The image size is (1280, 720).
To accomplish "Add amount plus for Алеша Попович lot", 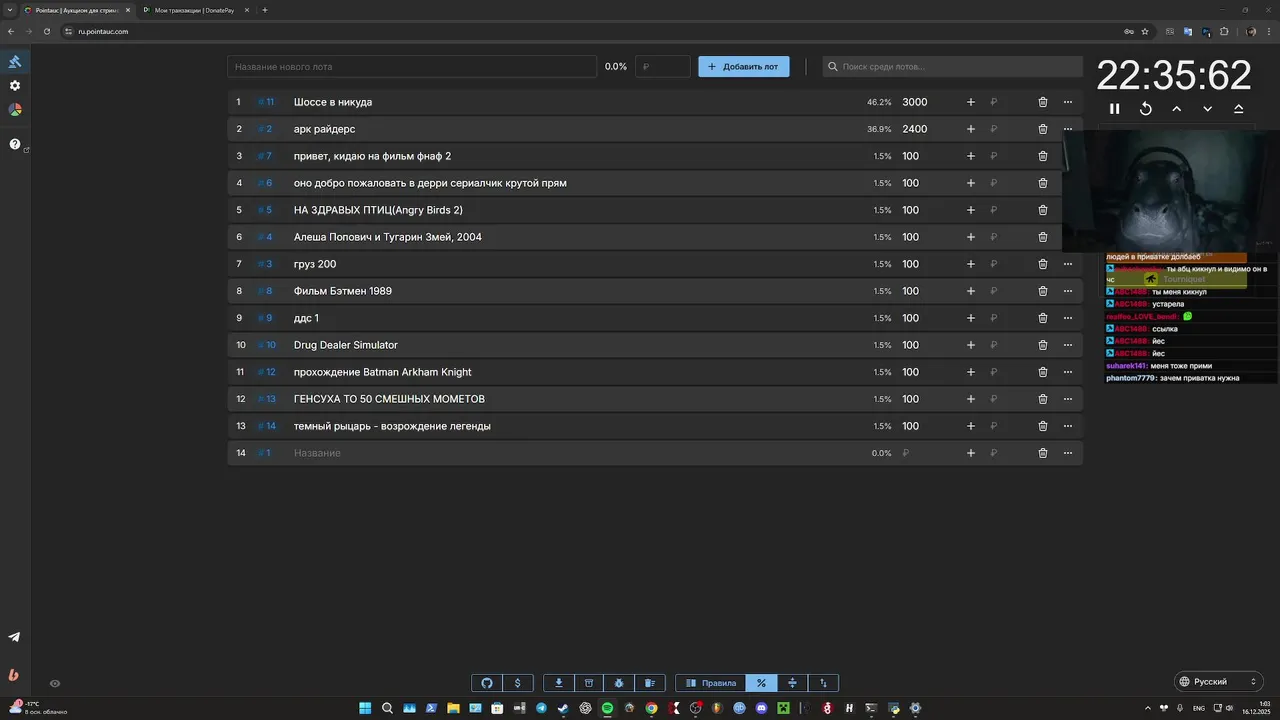I will (970, 237).
